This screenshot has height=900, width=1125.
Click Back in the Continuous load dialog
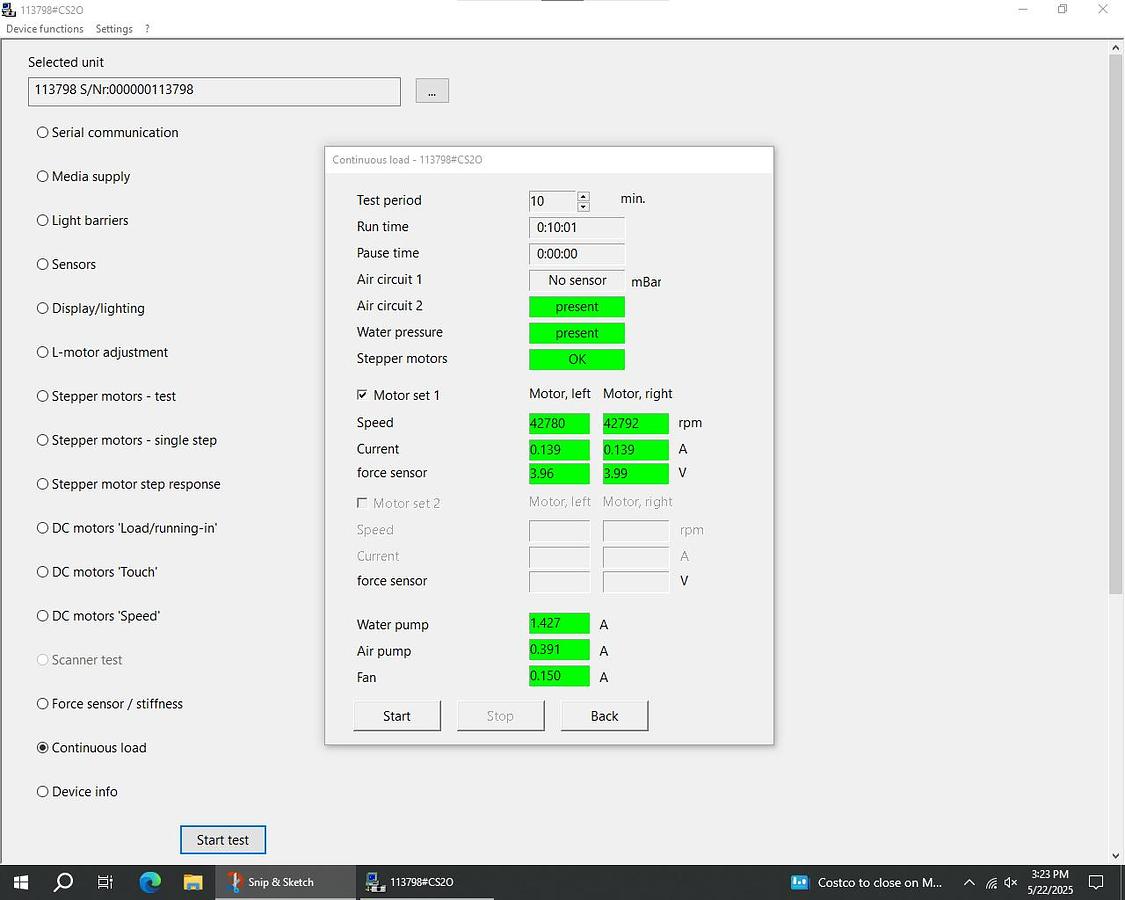click(x=604, y=716)
